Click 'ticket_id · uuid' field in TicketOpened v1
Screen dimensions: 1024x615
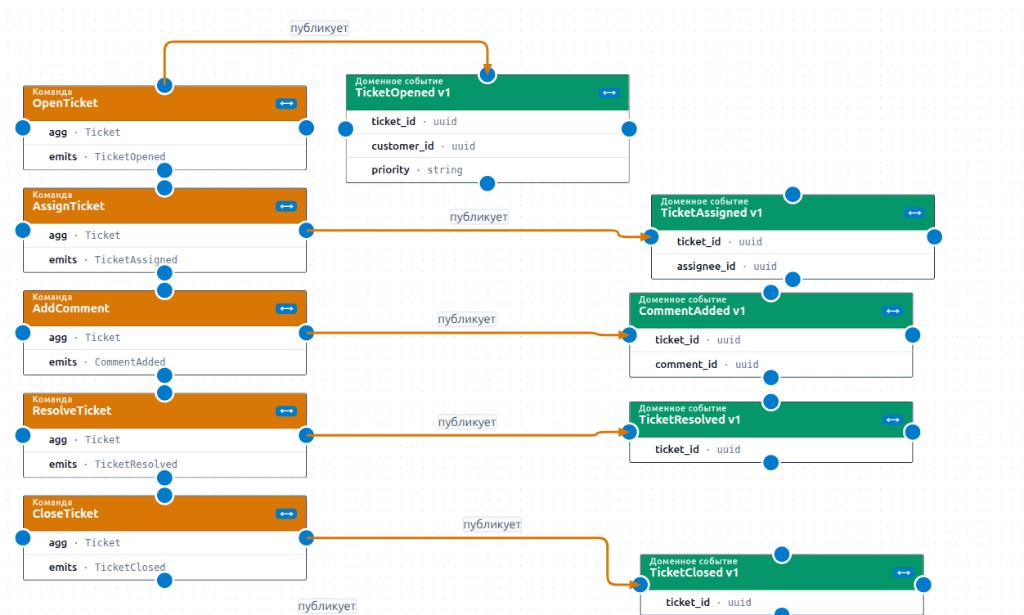tap(487, 121)
